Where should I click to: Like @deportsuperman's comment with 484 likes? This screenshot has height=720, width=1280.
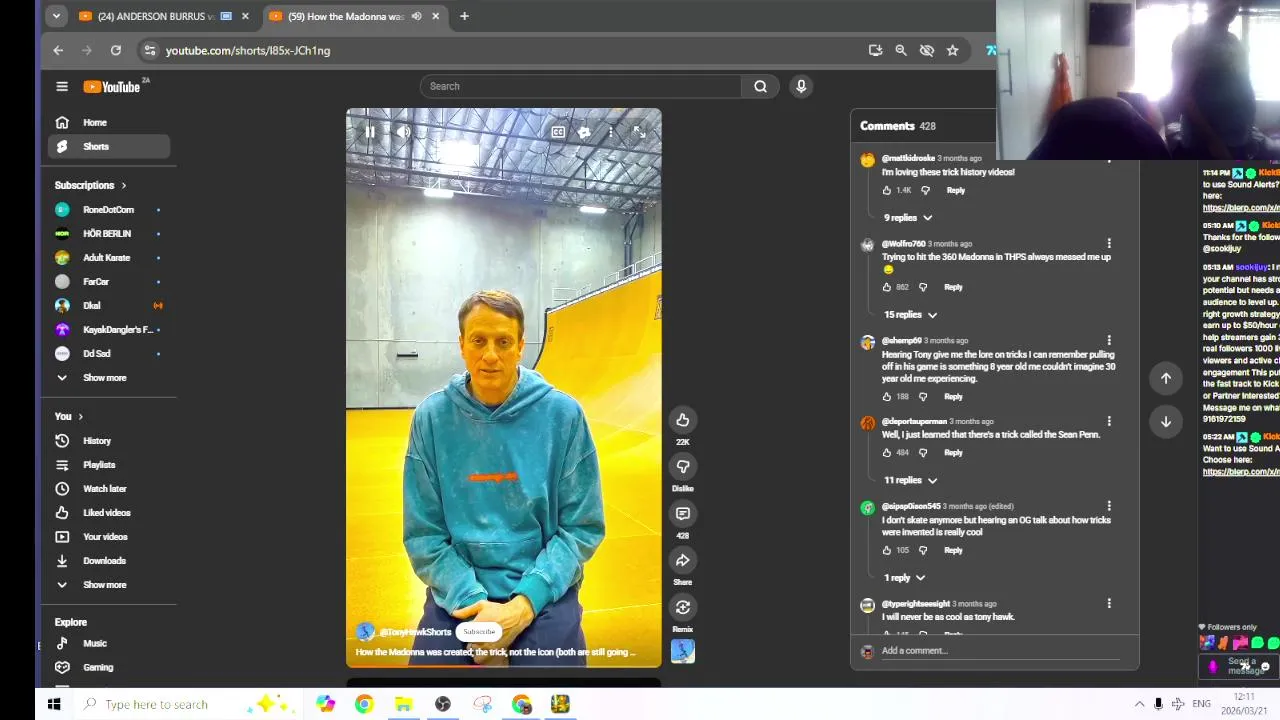(886, 453)
